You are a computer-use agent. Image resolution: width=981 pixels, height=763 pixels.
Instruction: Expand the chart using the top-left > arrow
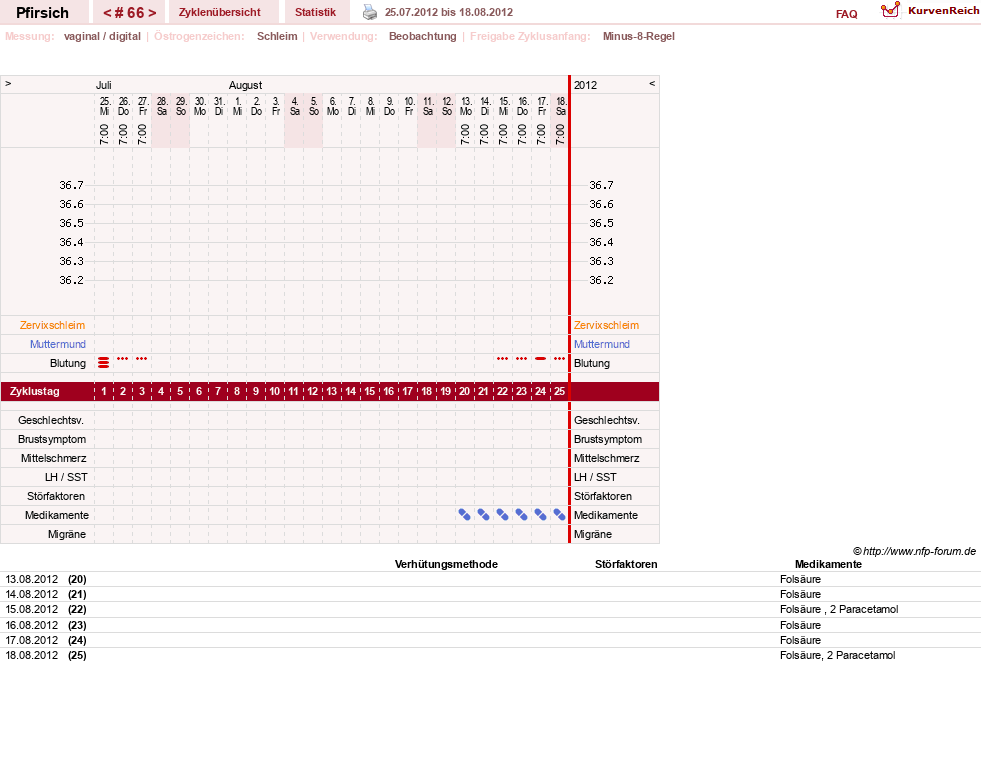pyautogui.click(x=8, y=83)
